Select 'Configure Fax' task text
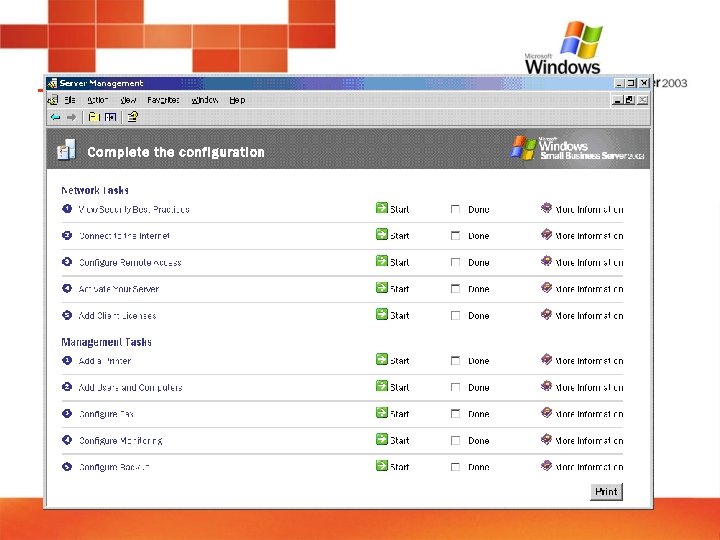The width and height of the screenshot is (720, 540). point(106,414)
